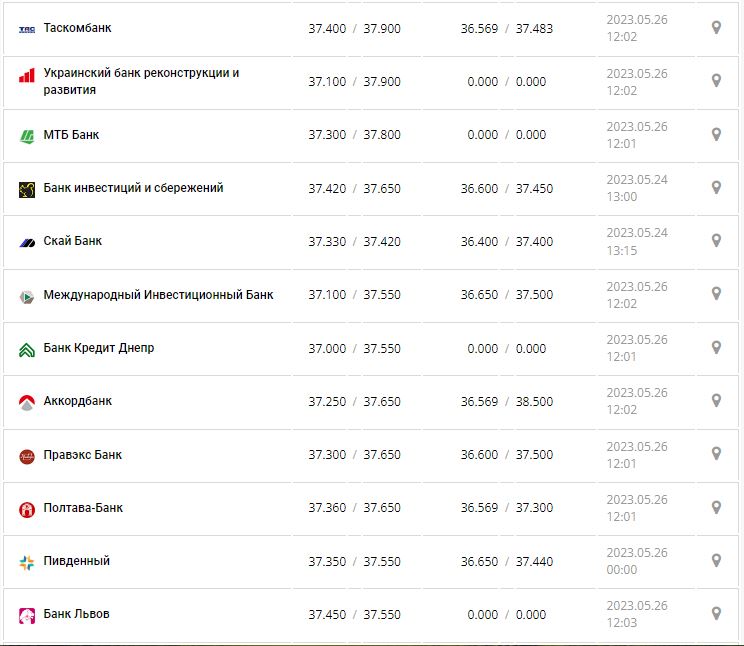This screenshot has width=744, height=646.
Task: Click Правэкс Банк update time 2023.05.26
Action: (637, 447)
